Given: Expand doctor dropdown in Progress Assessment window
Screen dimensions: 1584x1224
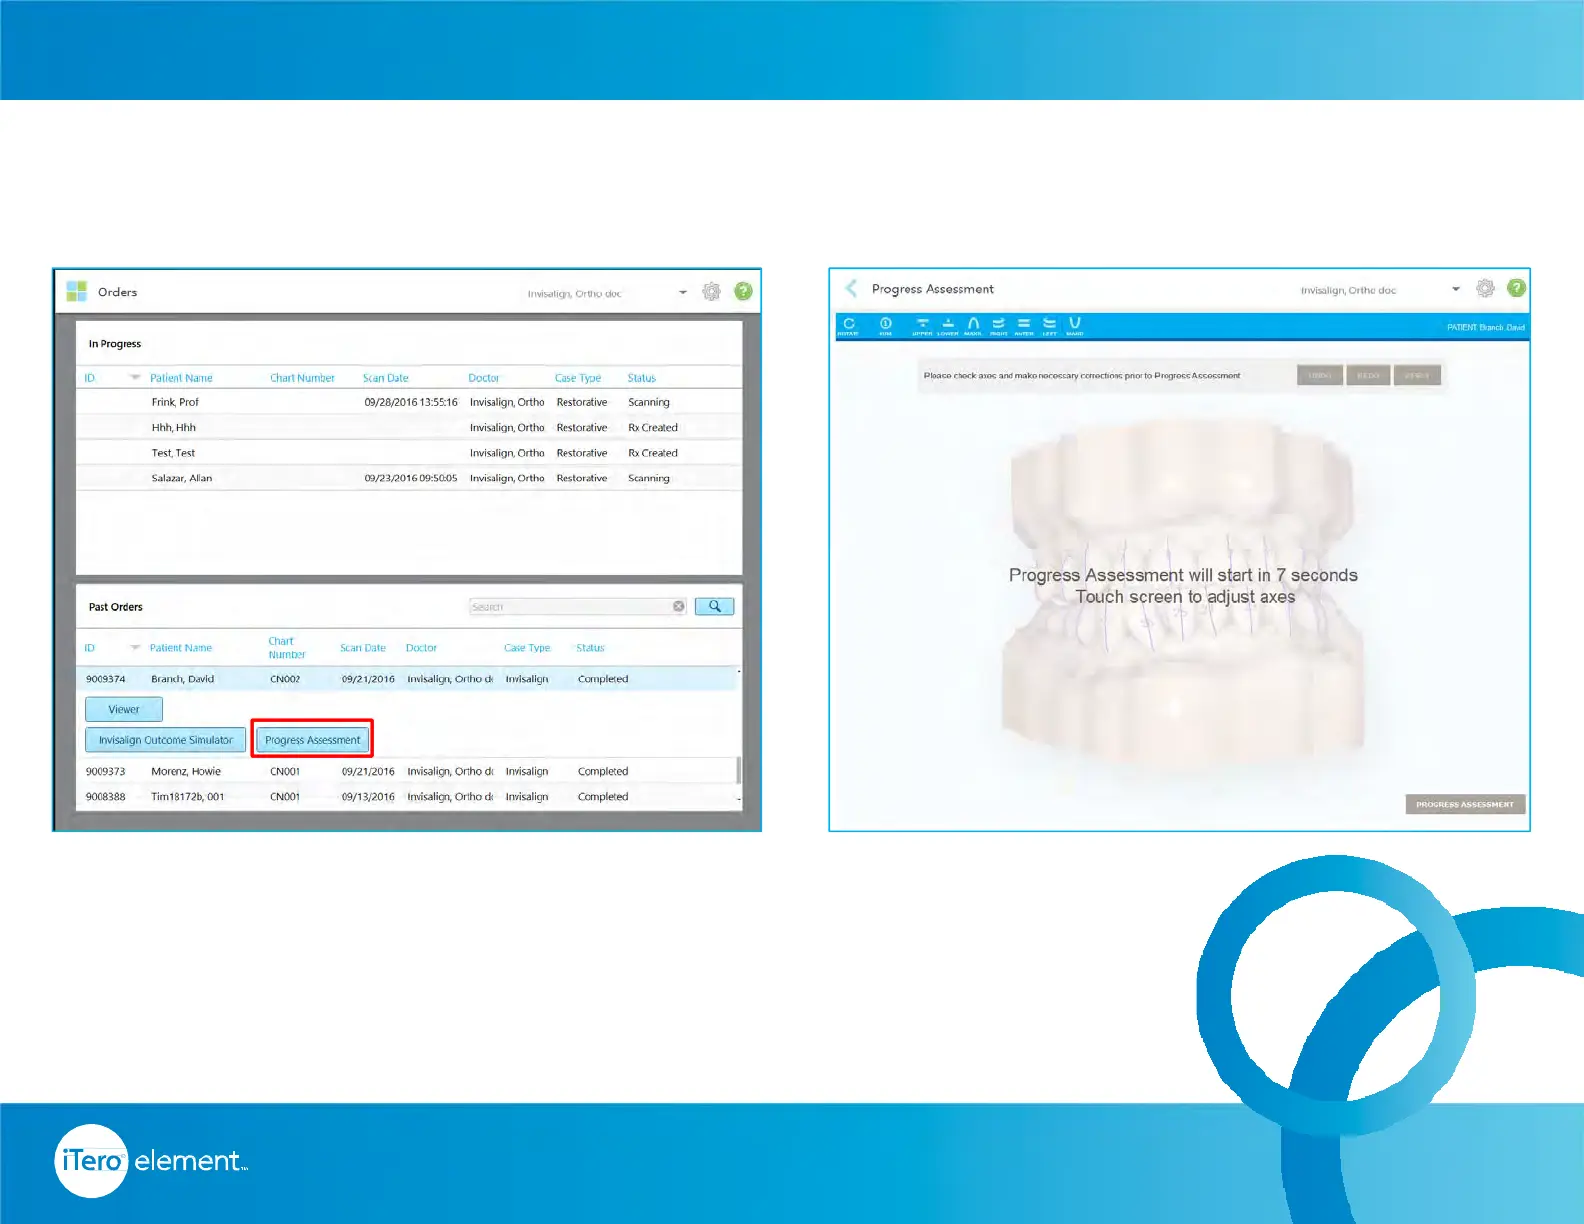Looking at the screenshot, I should [x=1456, y=289].
